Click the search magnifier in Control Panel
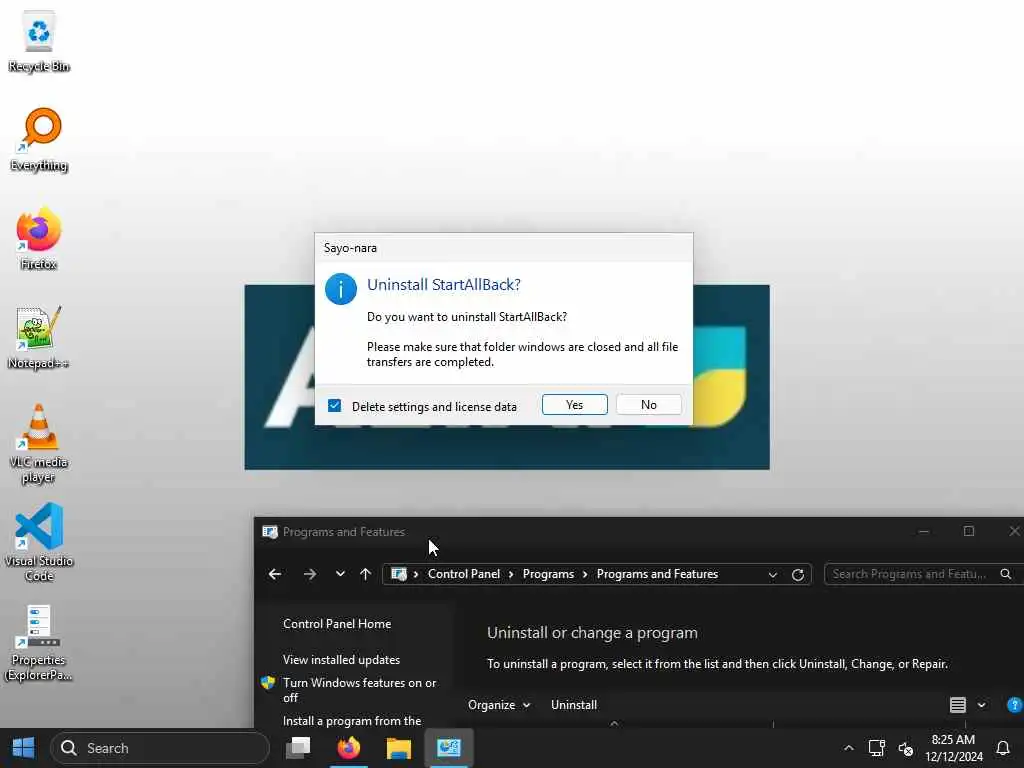Screen dimensions: 1024x768 pos(1006,574)
